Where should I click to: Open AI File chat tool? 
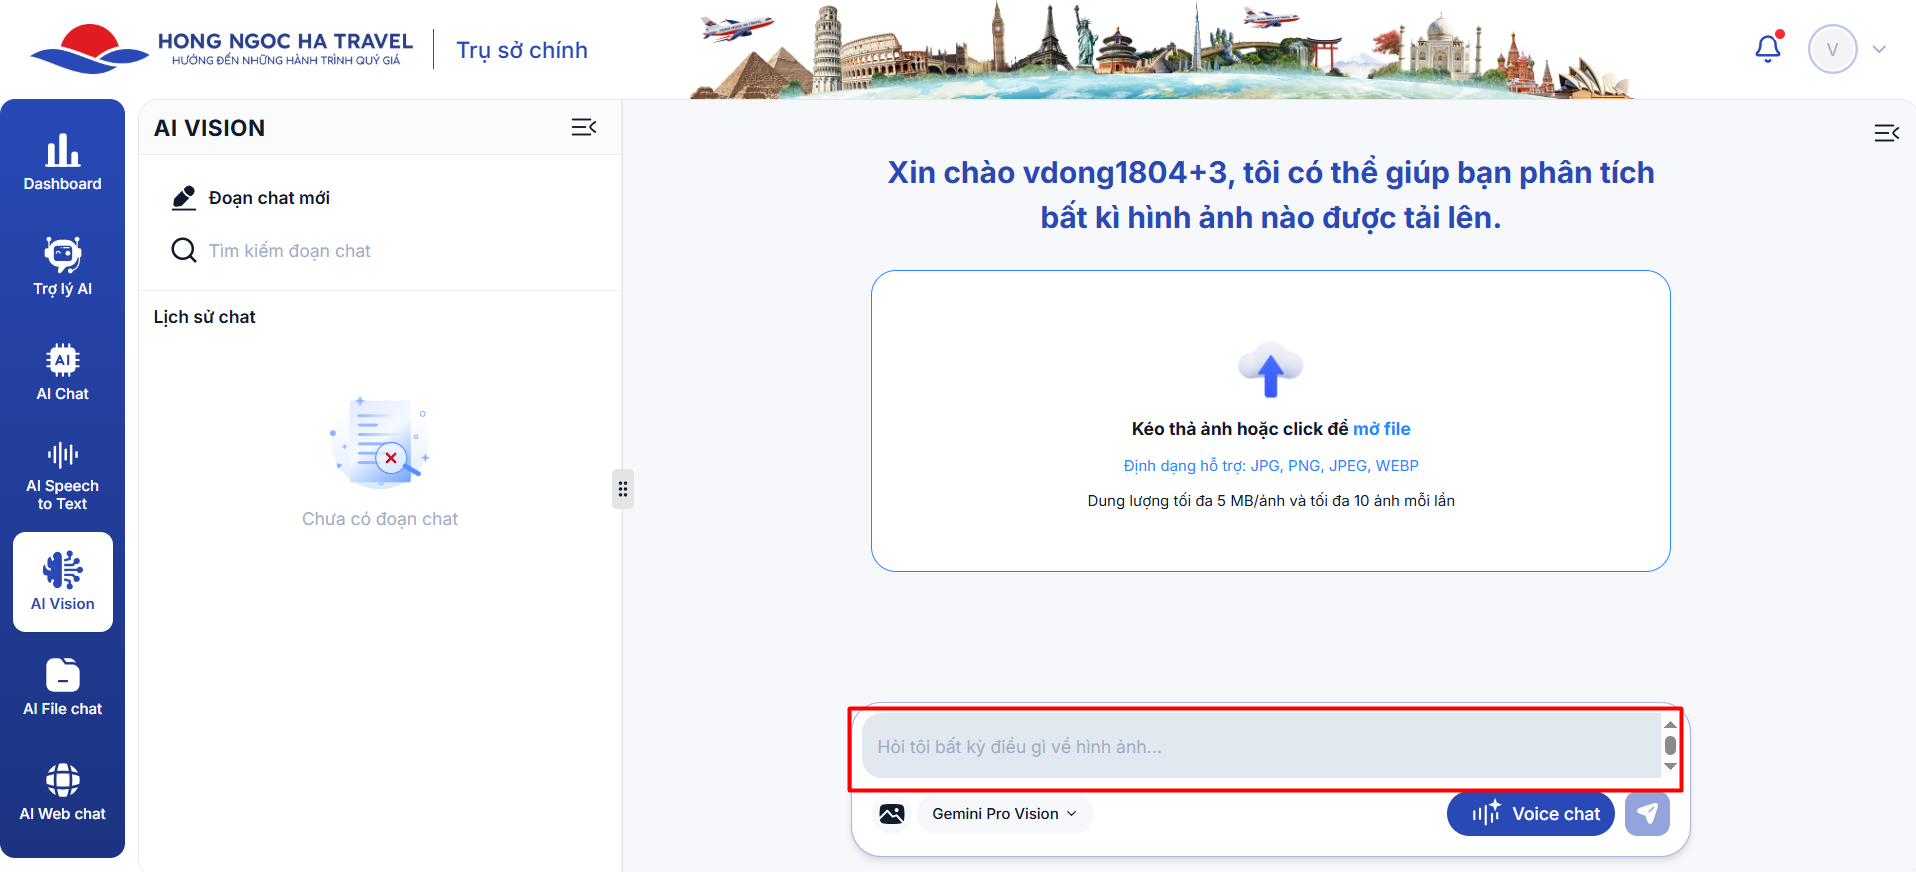62,687
